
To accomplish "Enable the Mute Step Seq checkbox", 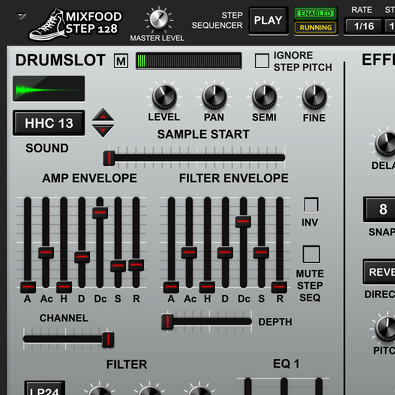I will (311, 254).
